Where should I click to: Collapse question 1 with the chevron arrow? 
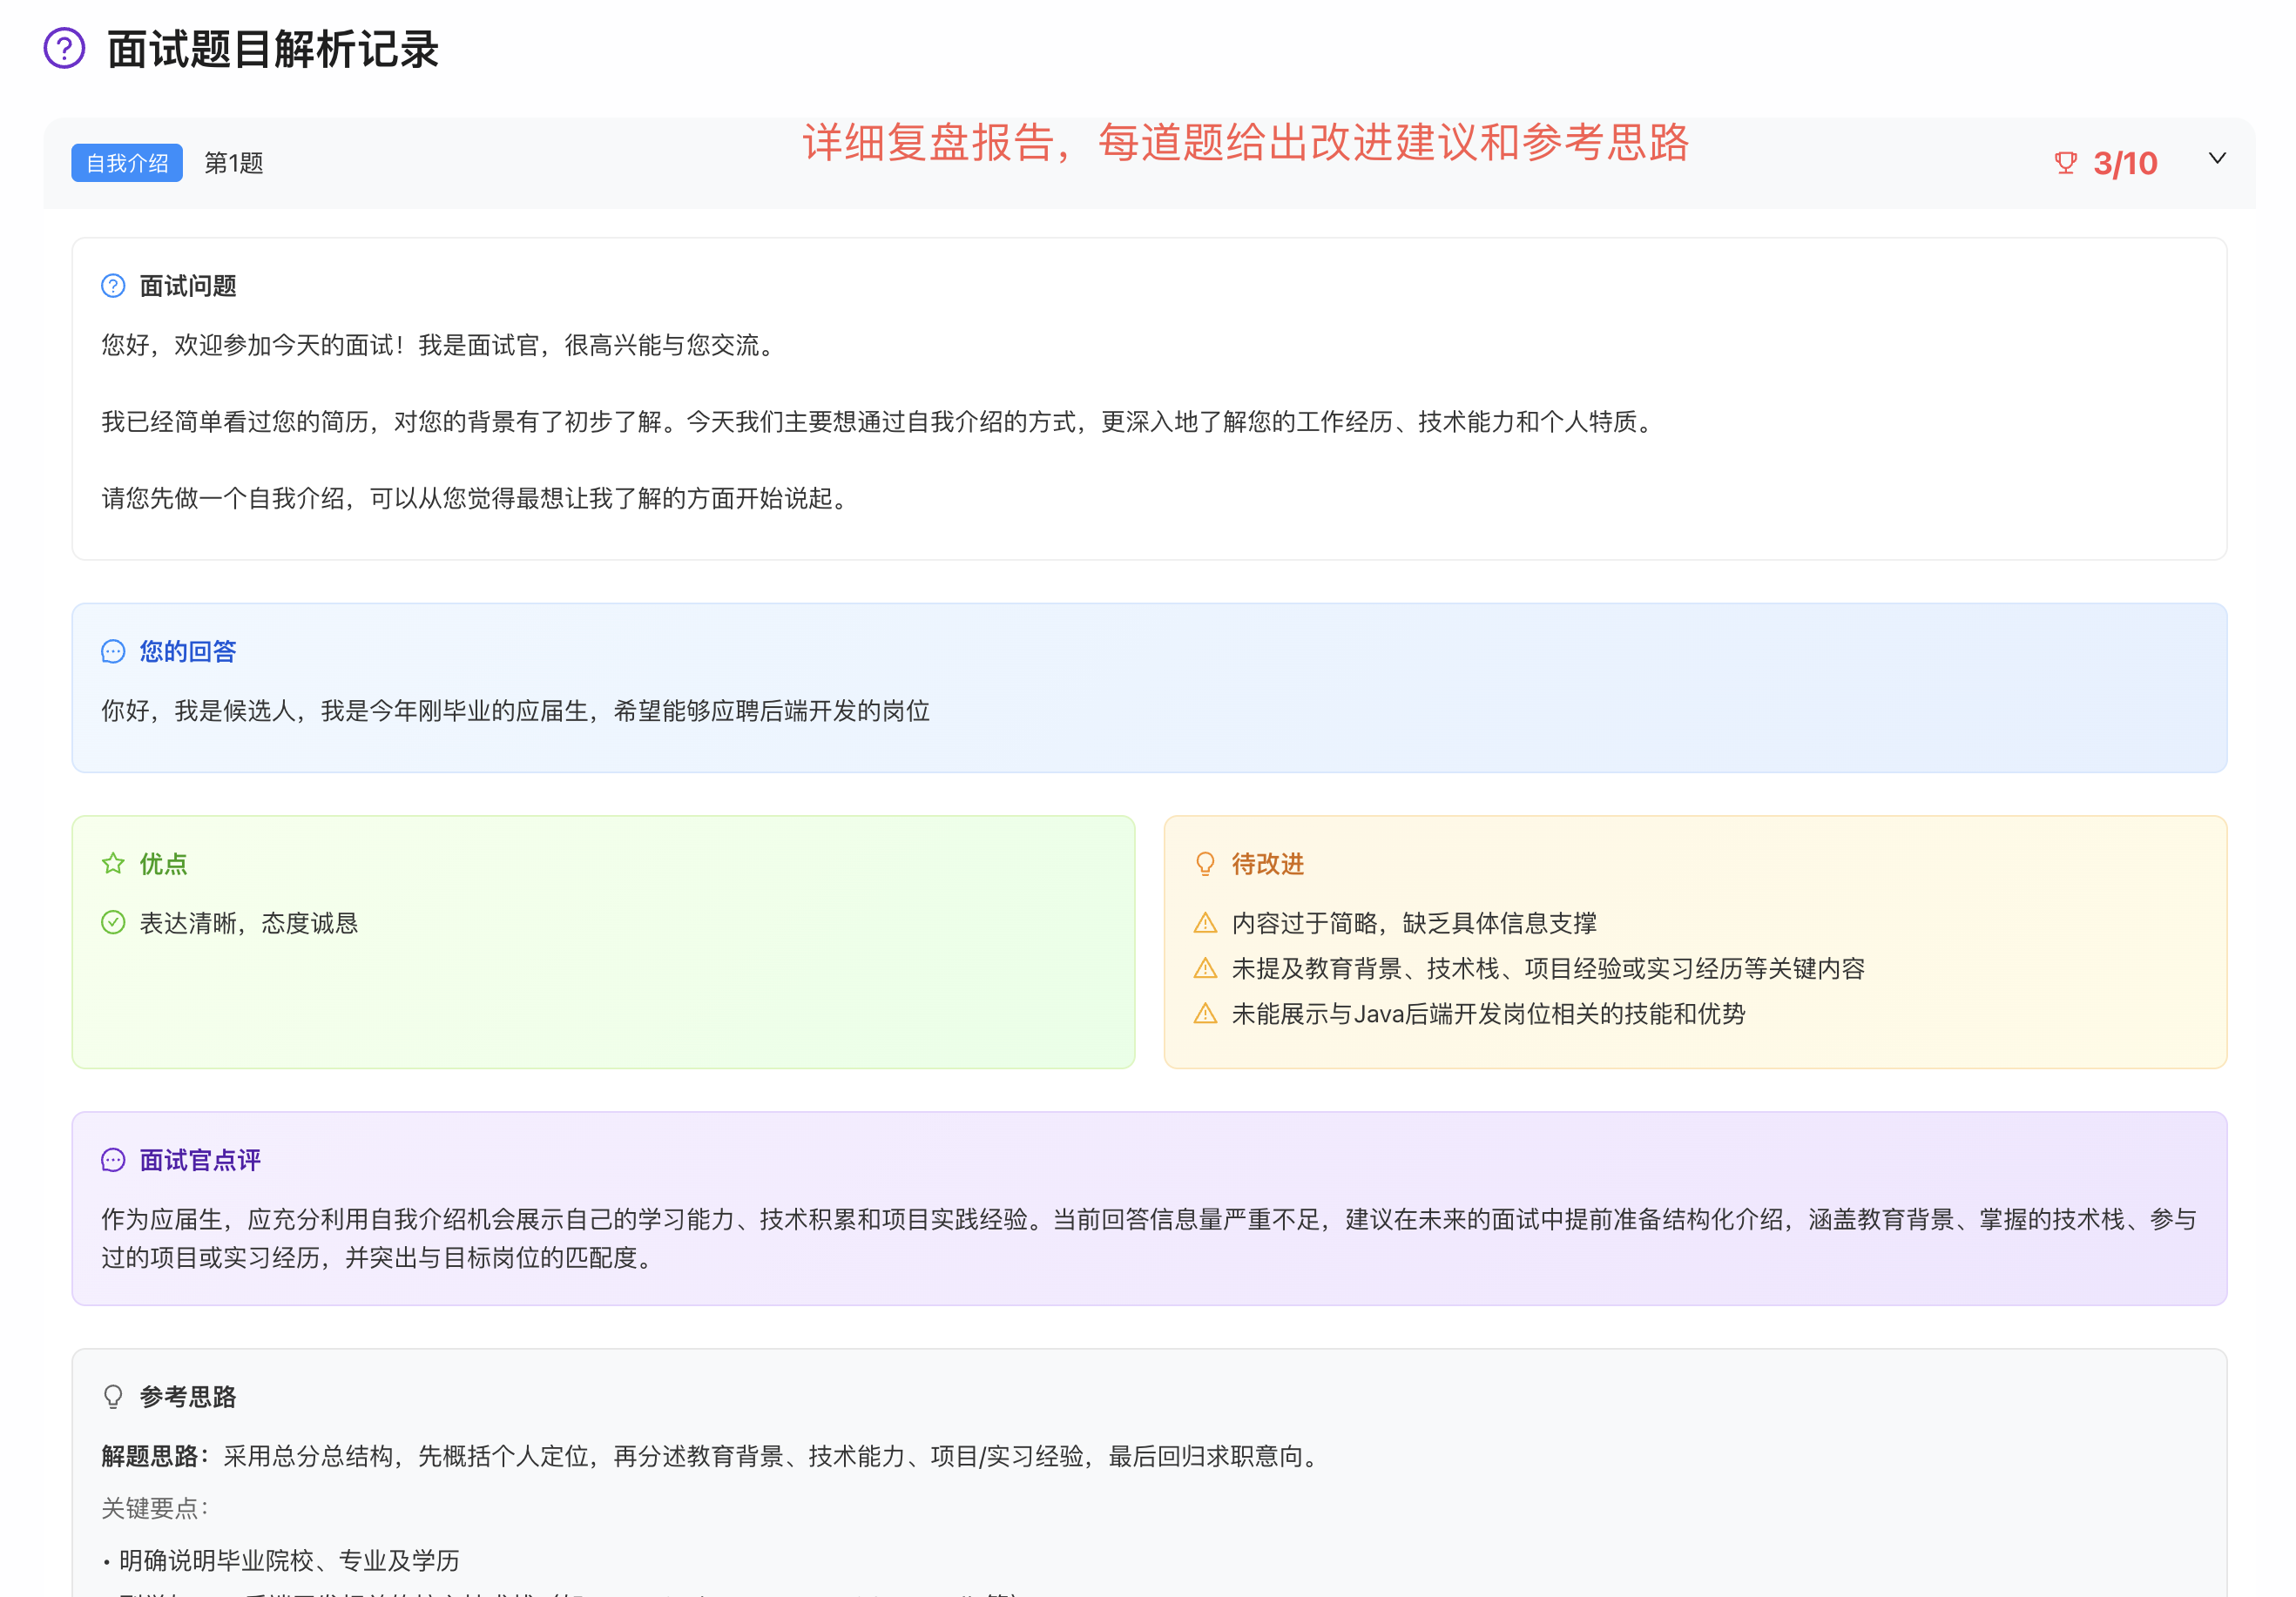pos(2217,159)
